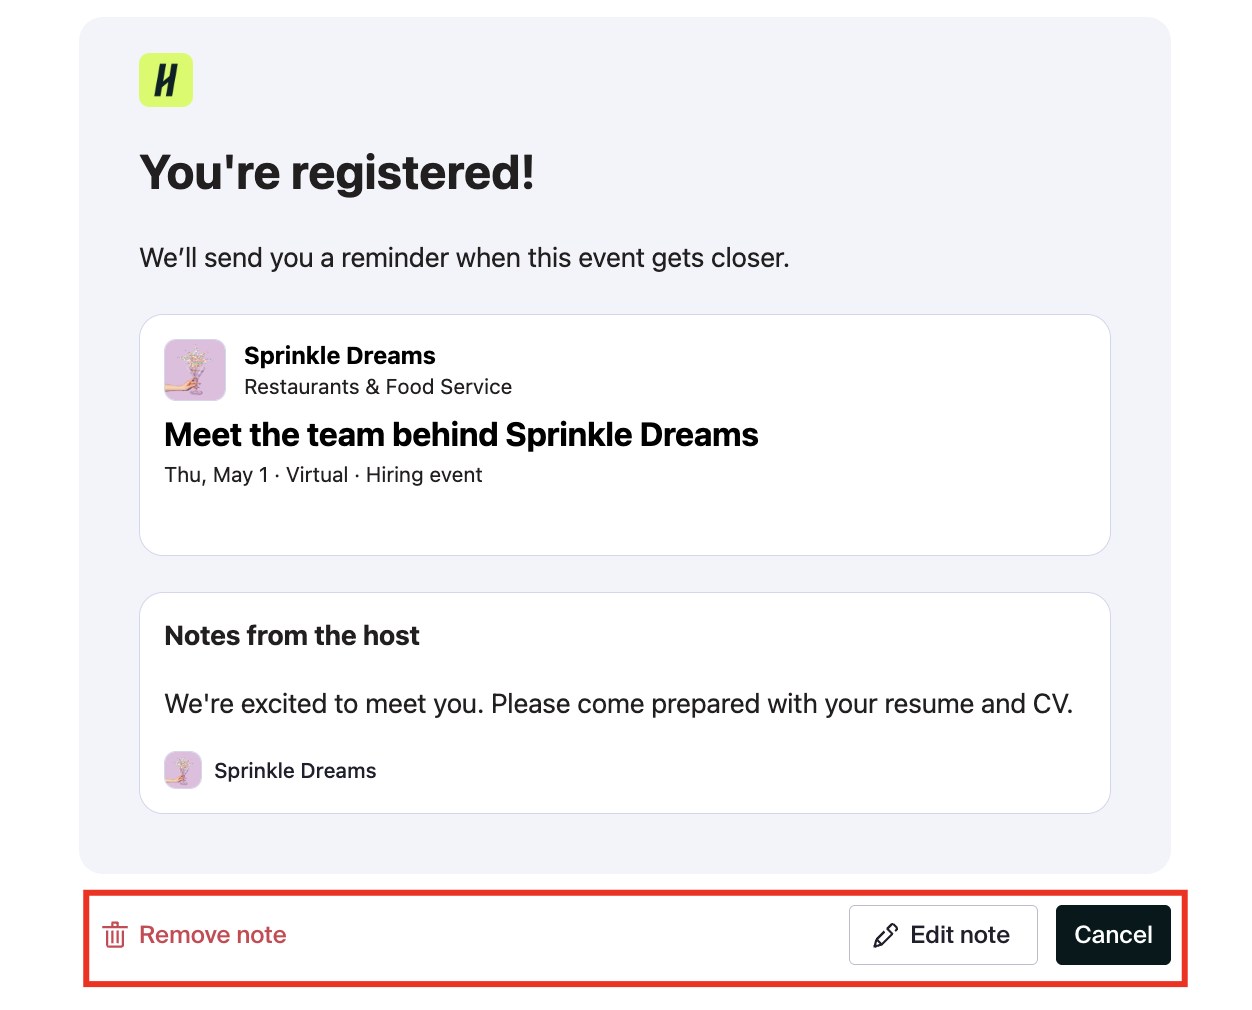This screenshot has height=1010, width=1252.
Task: Click the green Handshake logo icon
Action: [x=166, y=80]
